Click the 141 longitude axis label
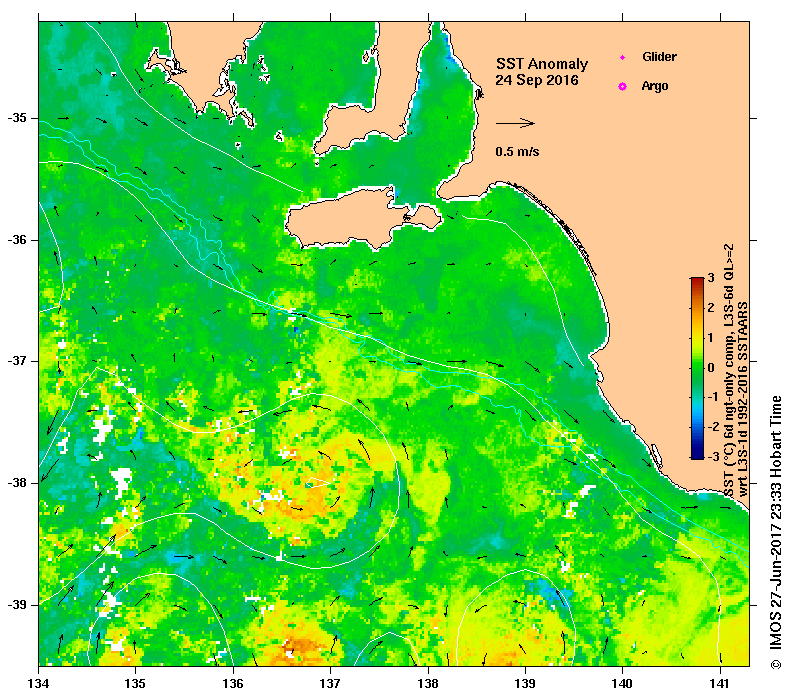Image resolution: width=791 pixels, height=700 pixels. [720, 684]
